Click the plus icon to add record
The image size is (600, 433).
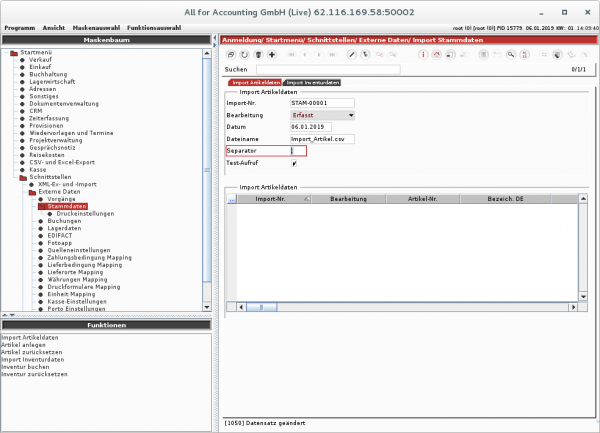(273, 54)
